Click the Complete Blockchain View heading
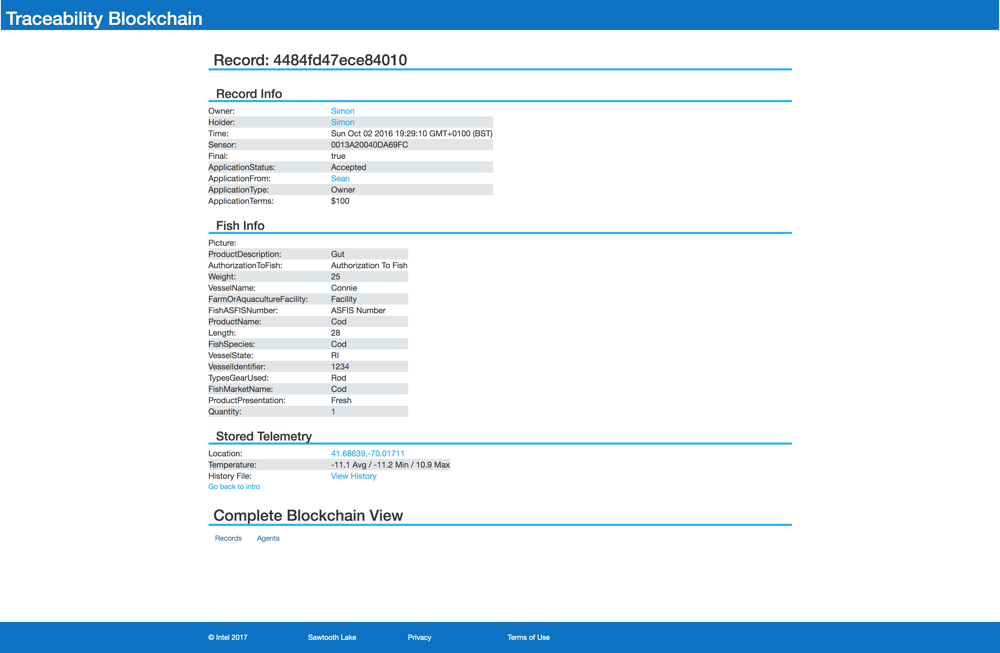The height and width of the screenshot is (653, 1000). 308,515
